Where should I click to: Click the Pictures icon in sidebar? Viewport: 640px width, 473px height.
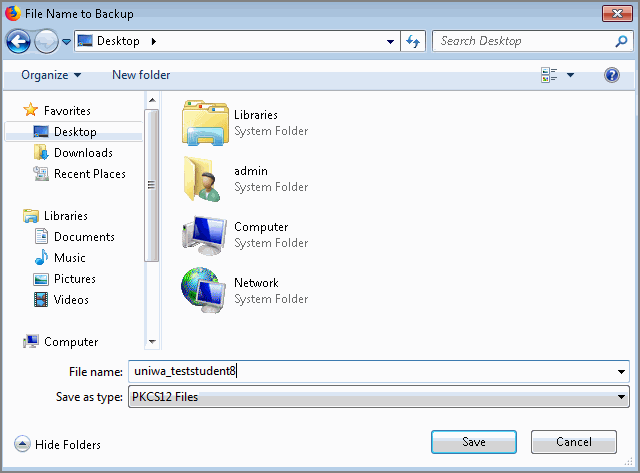coord(41,279)
